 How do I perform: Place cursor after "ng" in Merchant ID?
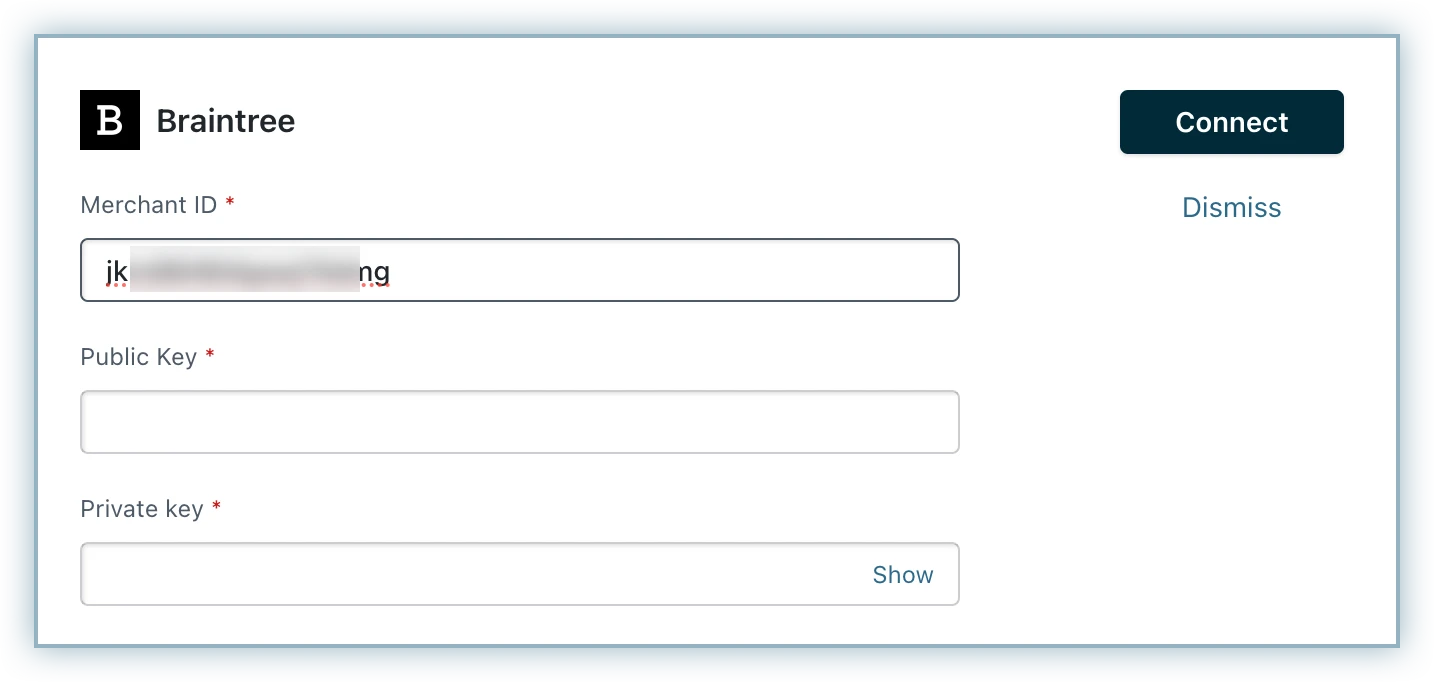(391, 270)
